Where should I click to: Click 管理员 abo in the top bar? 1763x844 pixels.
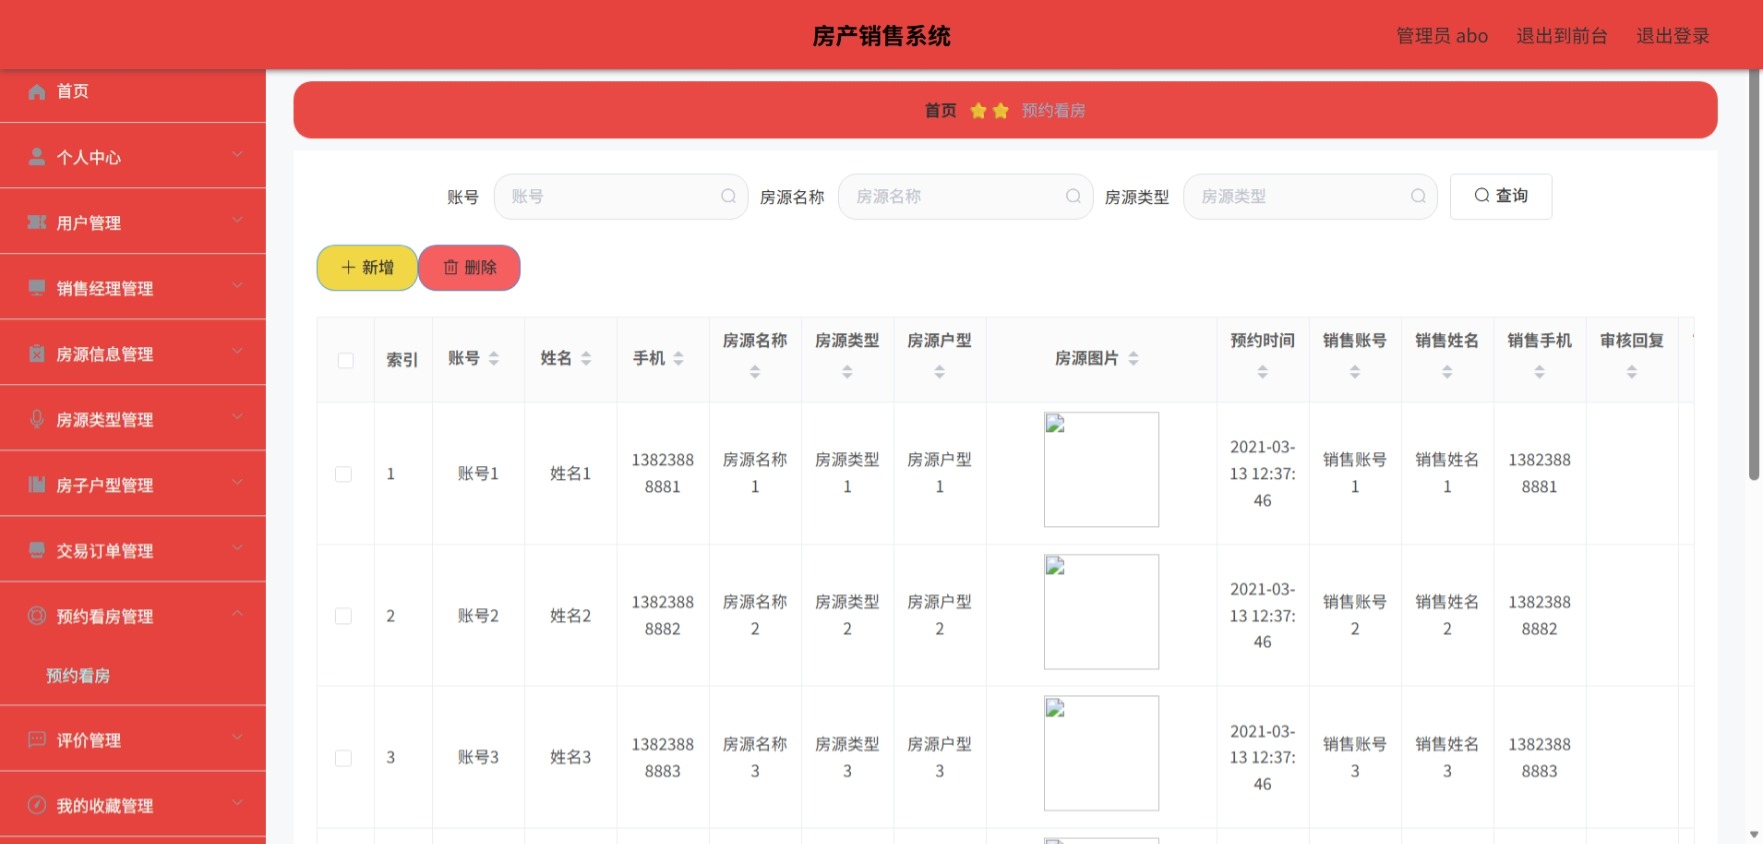point(1442,36)
